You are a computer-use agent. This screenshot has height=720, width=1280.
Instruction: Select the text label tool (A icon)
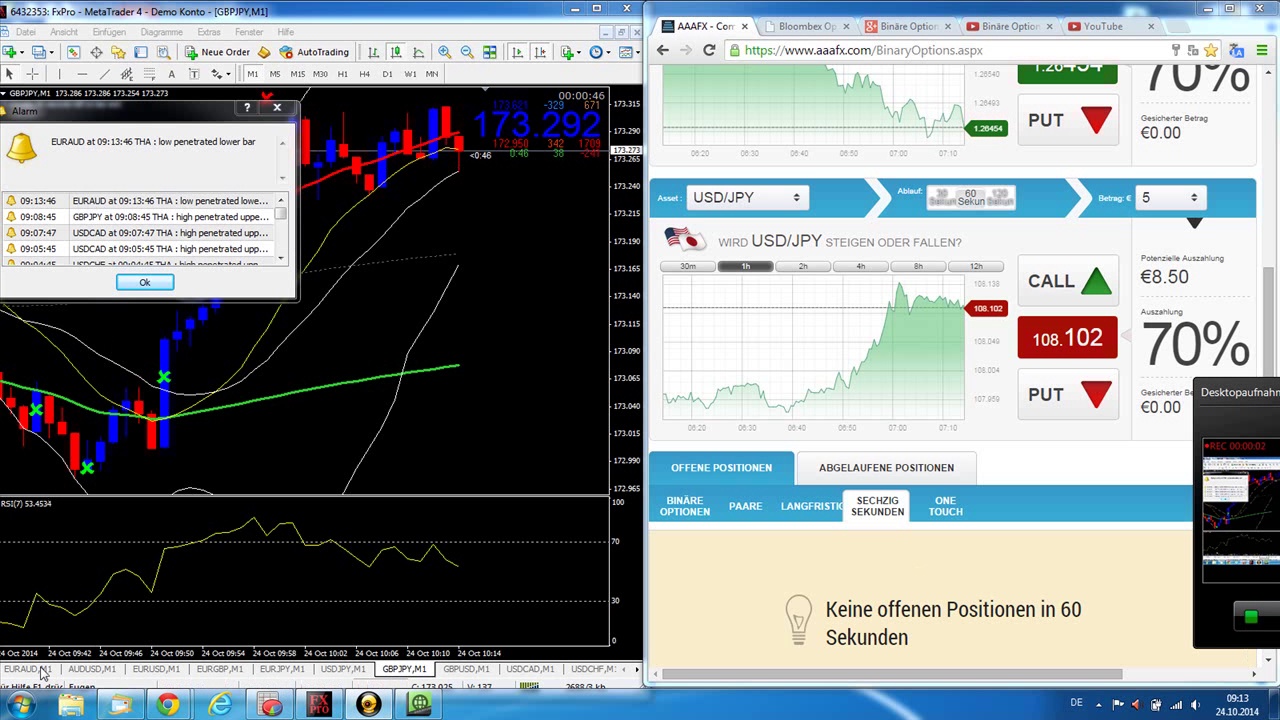pyautogui.click(x=171, y=74)
